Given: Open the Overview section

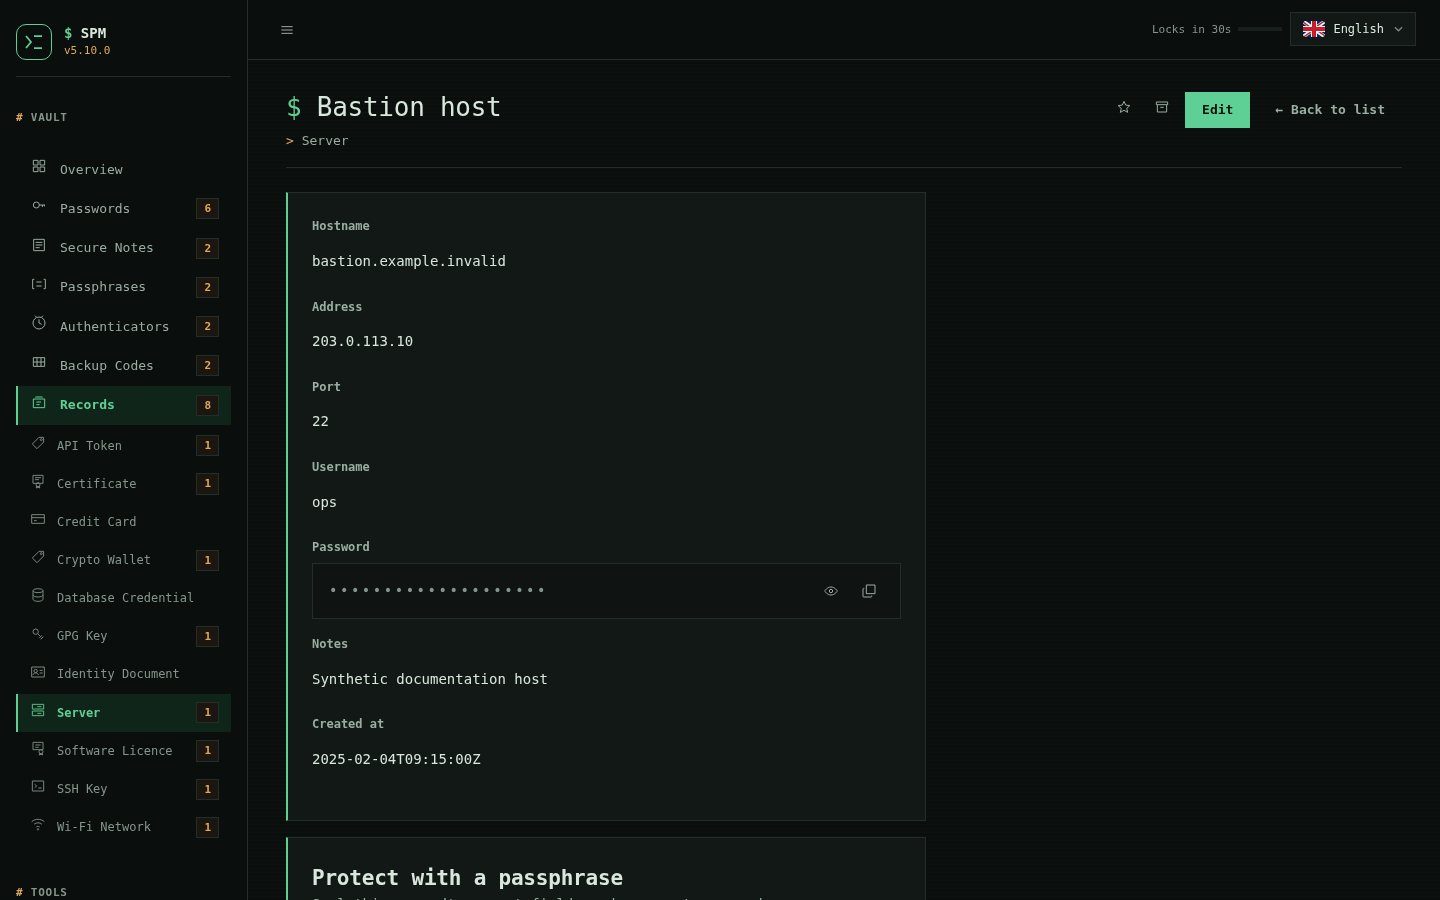Looking at the screenshot, I should [124, 169].
